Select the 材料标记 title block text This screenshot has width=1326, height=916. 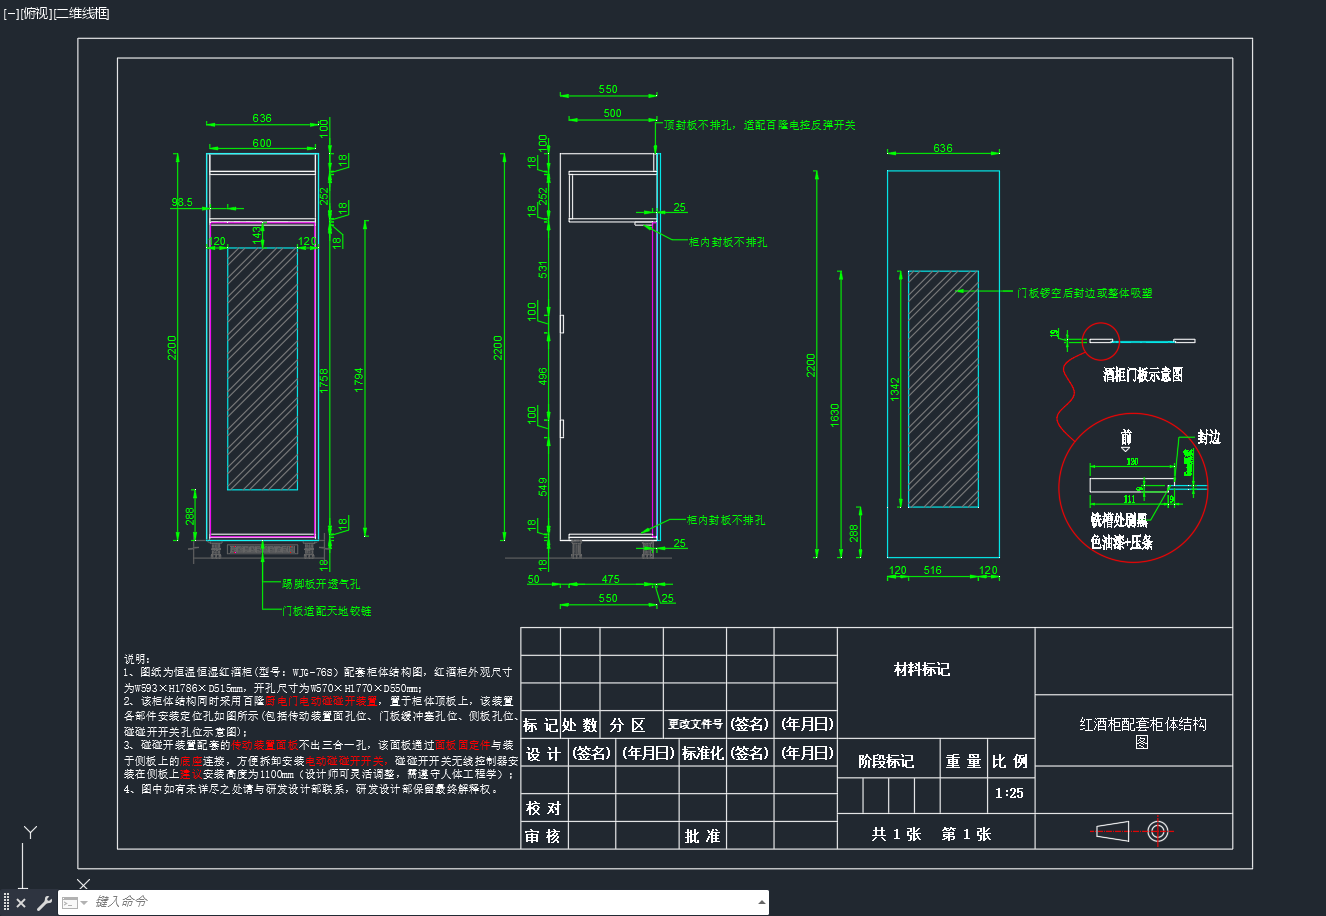coord(922,669)
